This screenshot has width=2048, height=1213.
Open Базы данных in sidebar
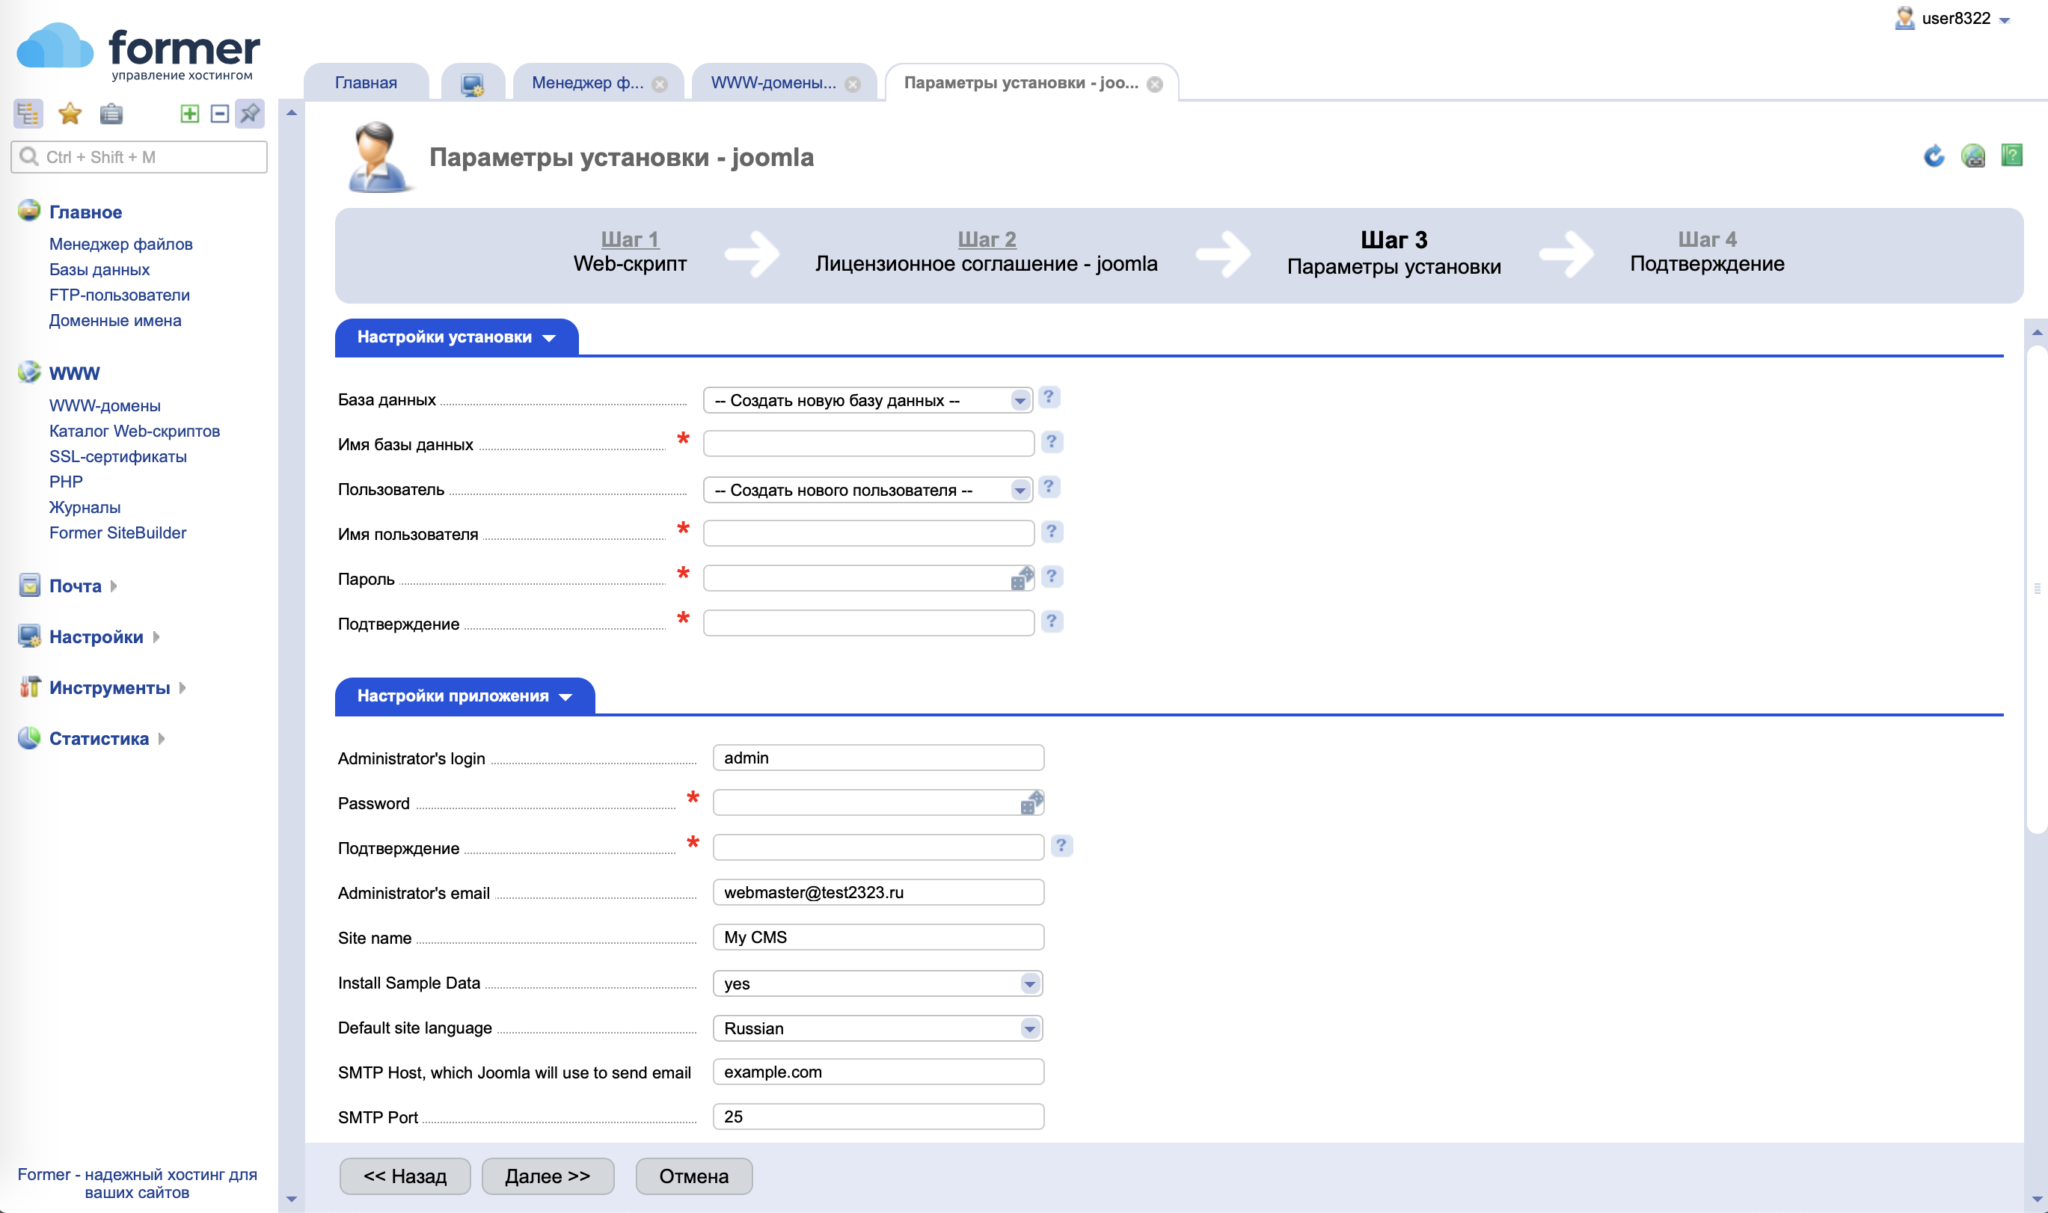(99, 269)
